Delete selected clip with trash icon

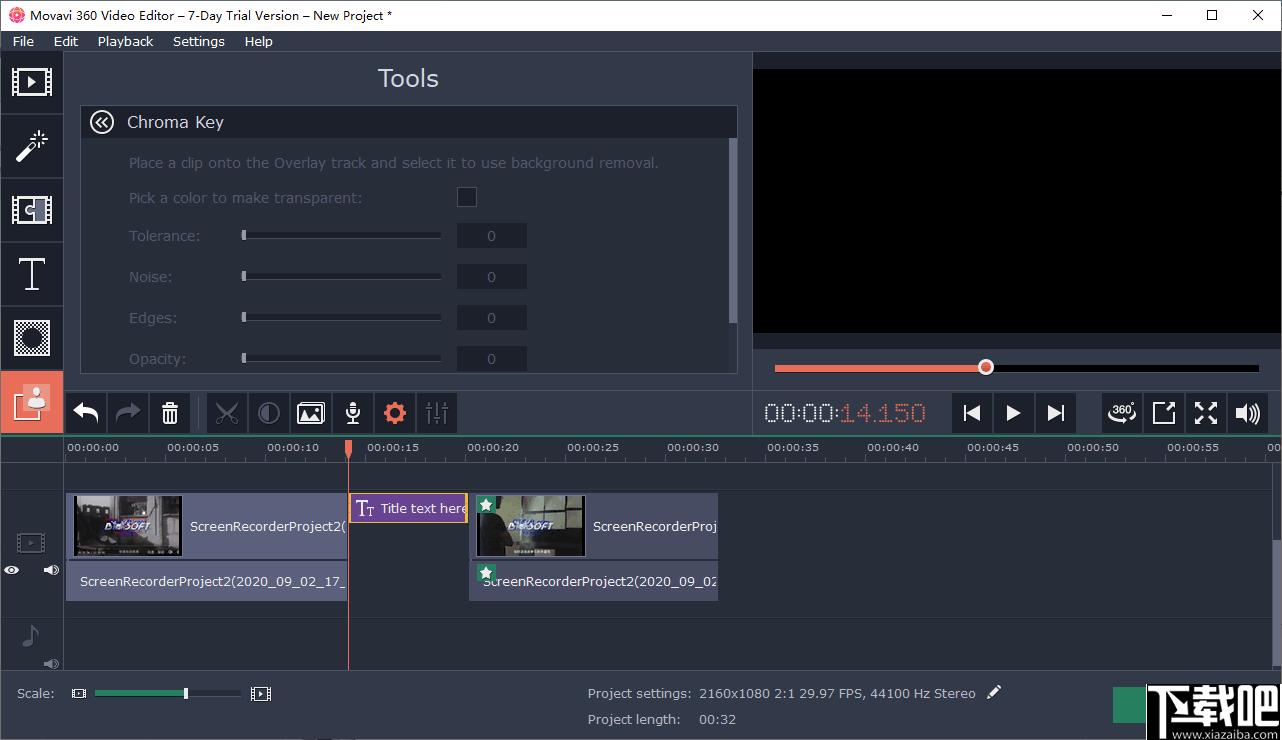coord(170,413)
